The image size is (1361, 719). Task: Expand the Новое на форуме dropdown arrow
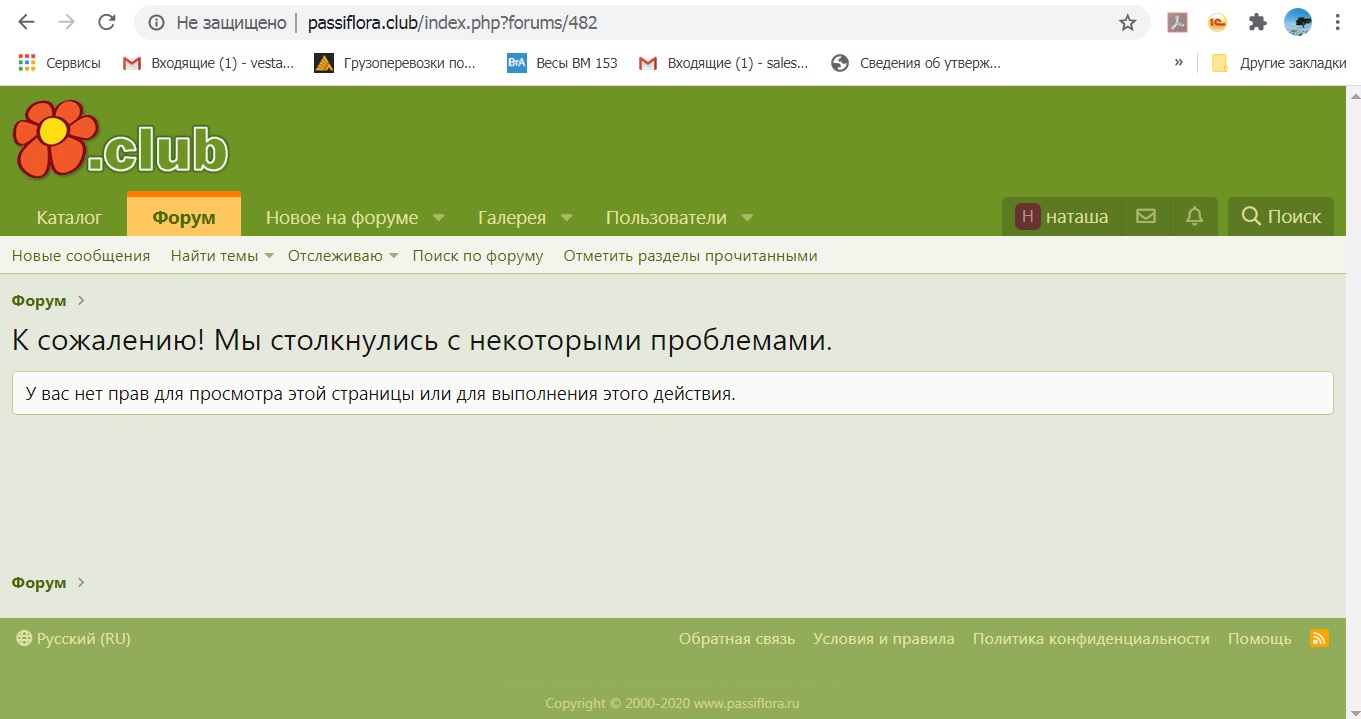pos(438,218)
